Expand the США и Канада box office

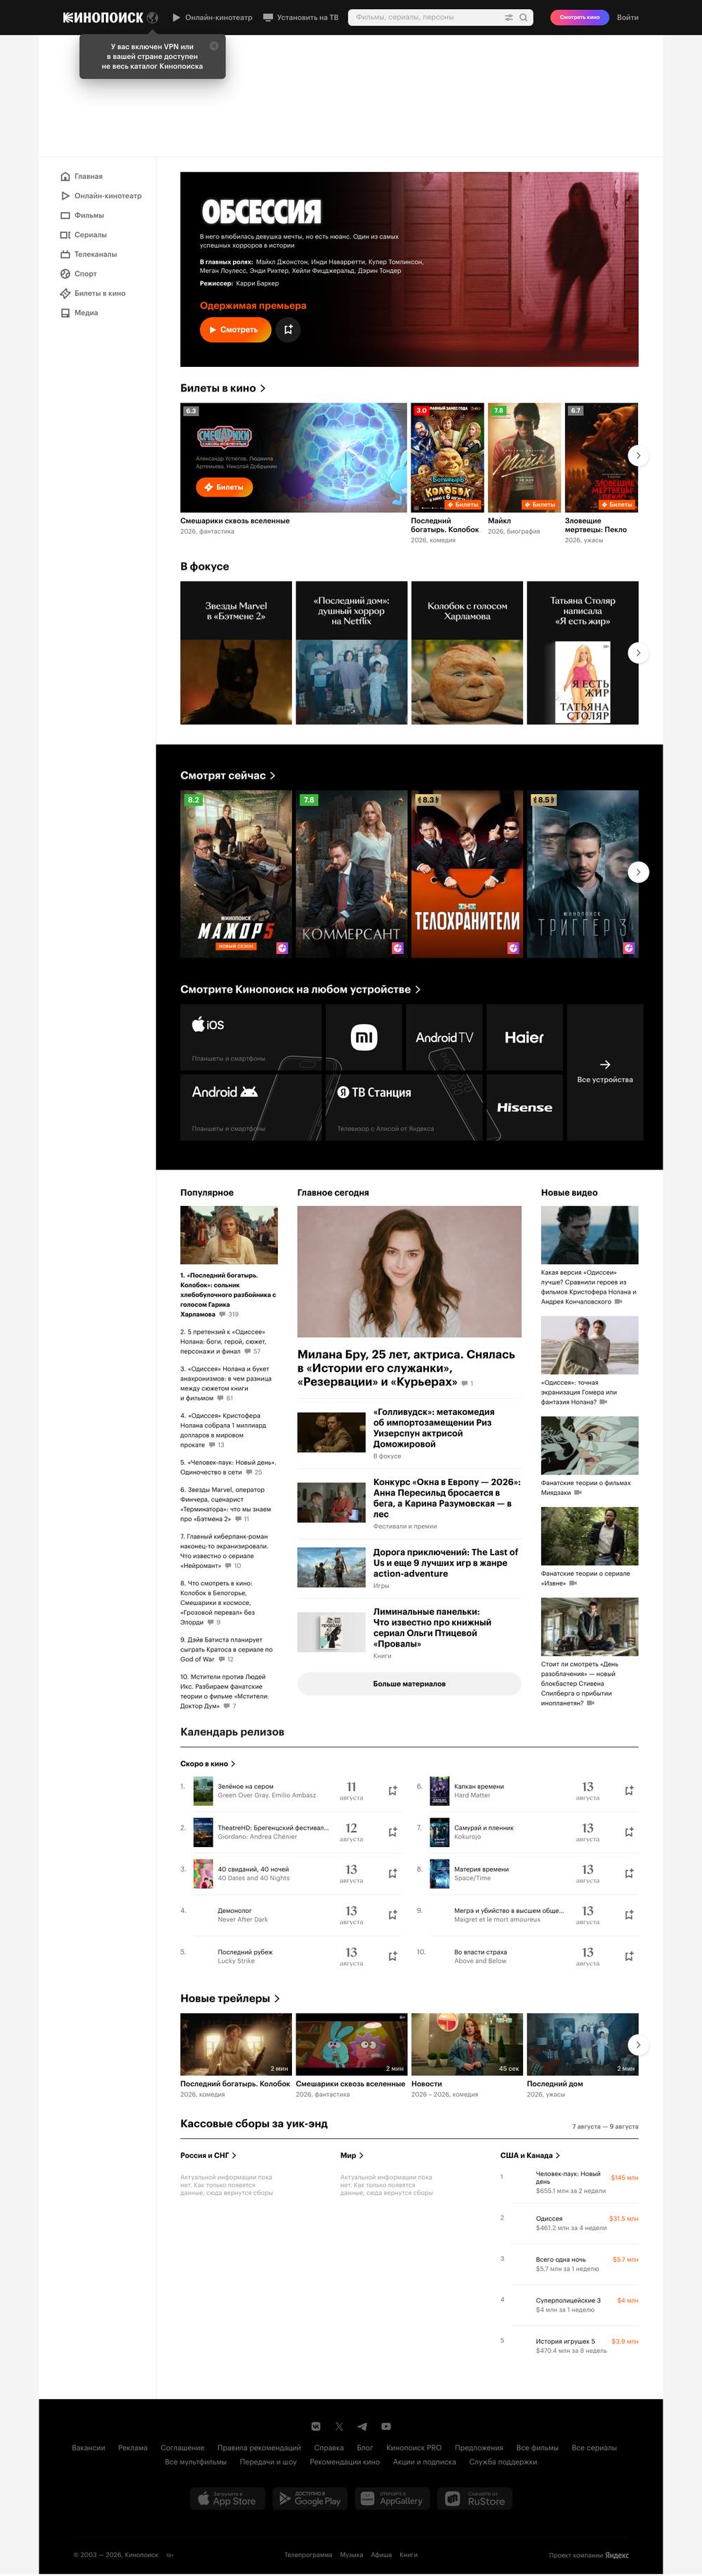click(x=530, y=2155)
